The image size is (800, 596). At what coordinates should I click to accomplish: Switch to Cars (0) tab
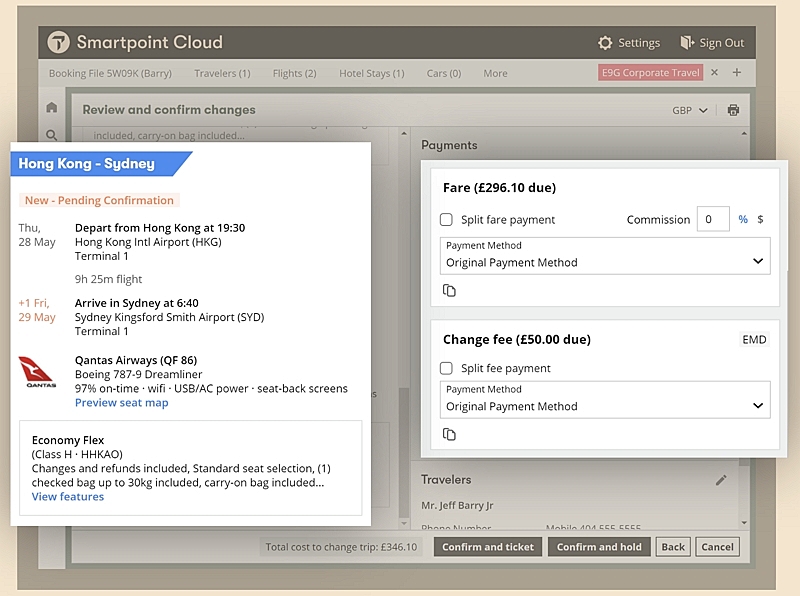(x=444, y=73)
